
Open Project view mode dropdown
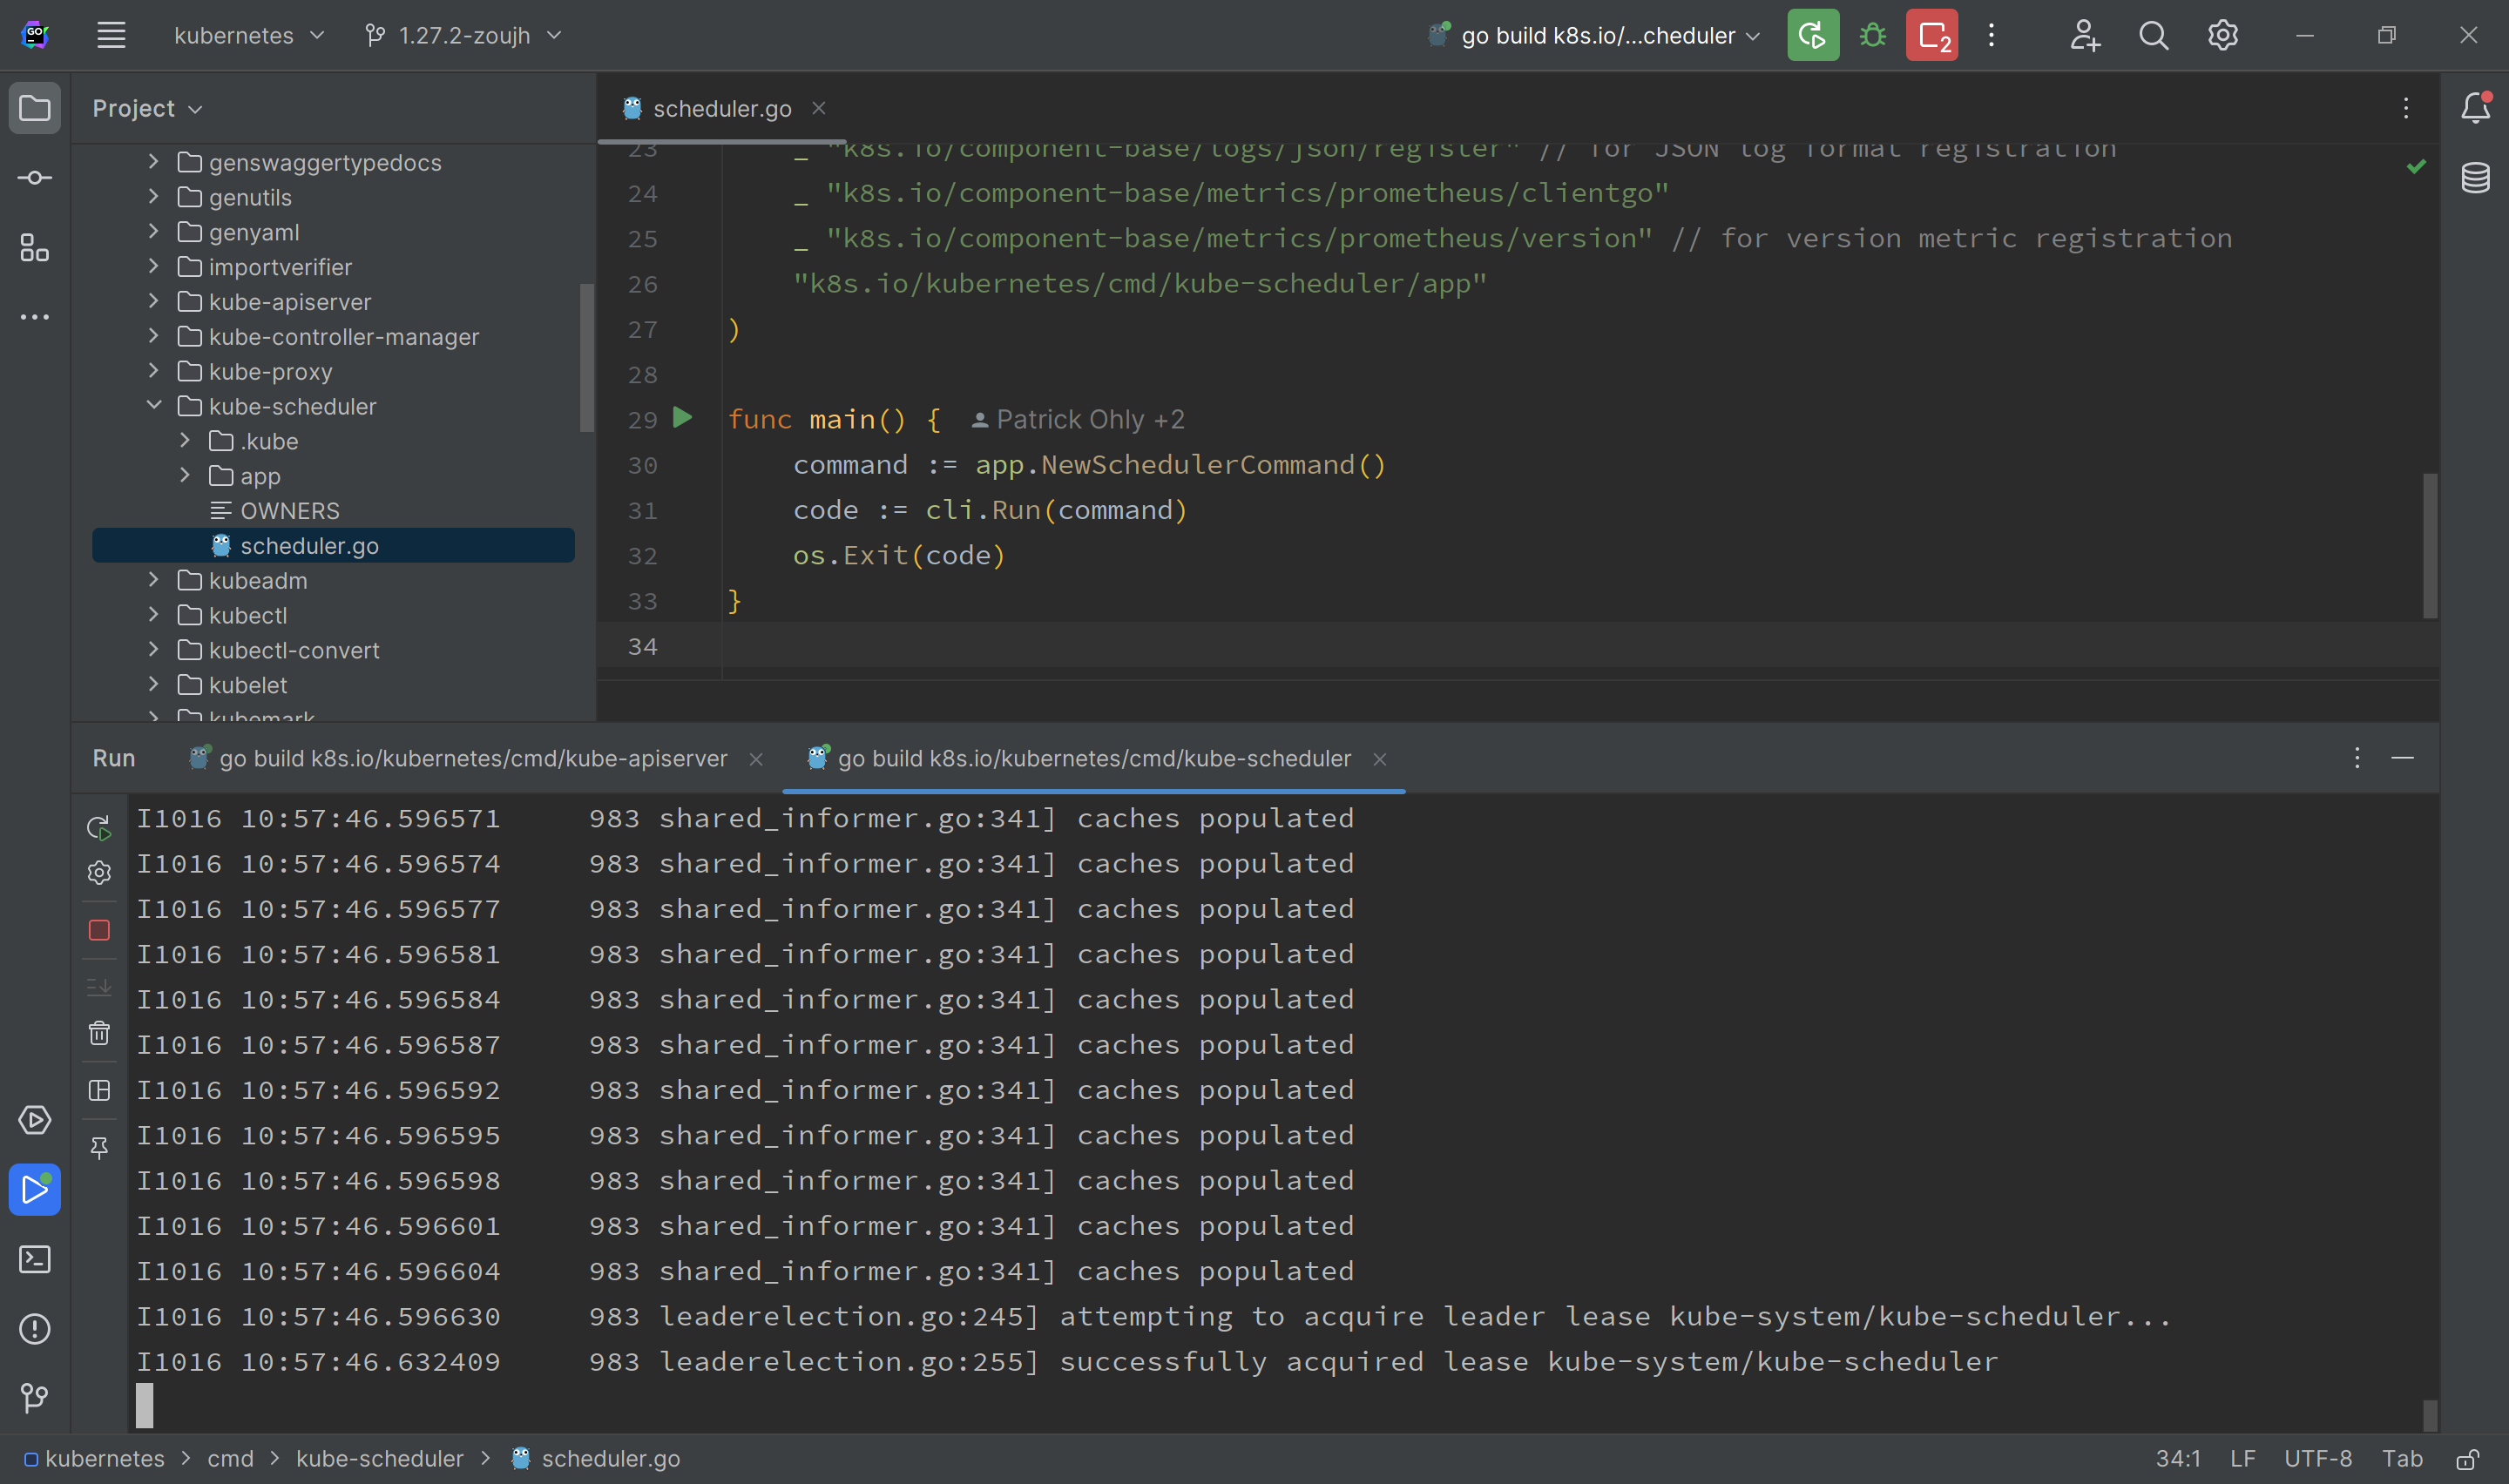click(x=147, y=108)
